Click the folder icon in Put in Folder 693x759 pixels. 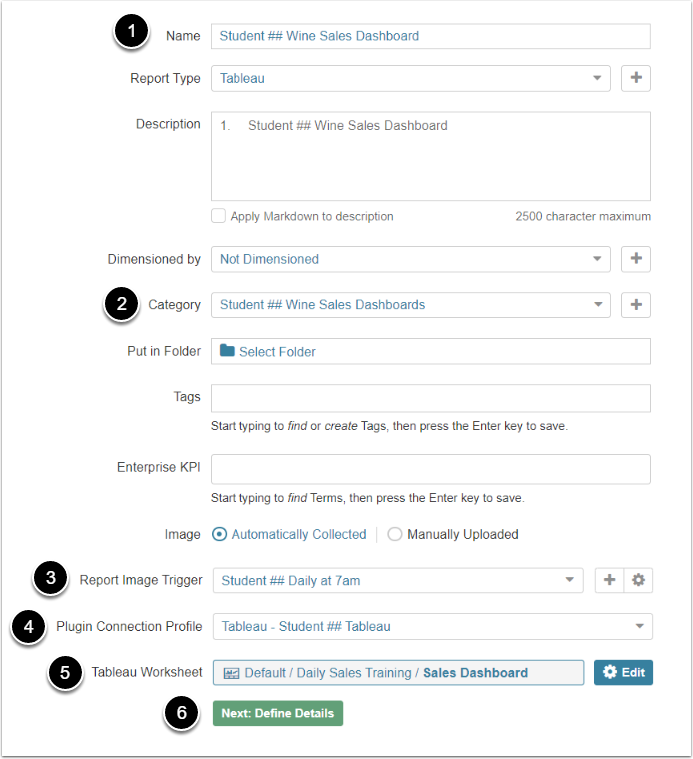227,351
